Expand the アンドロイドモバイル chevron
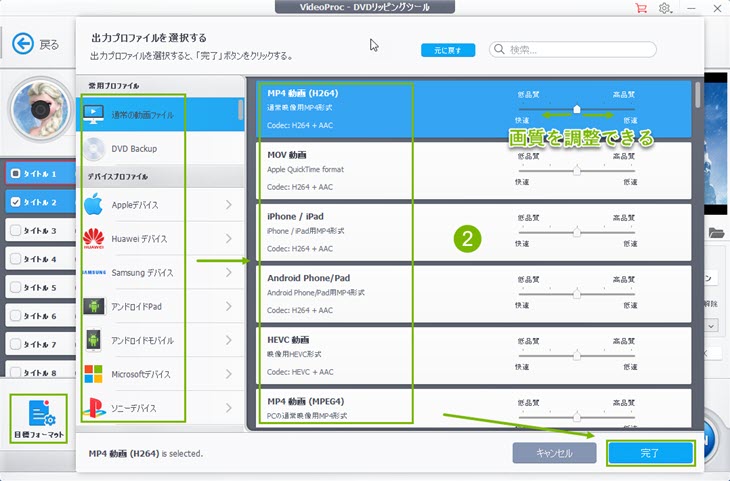This screenshot has height=481, width=730. (x=229, y=340)
